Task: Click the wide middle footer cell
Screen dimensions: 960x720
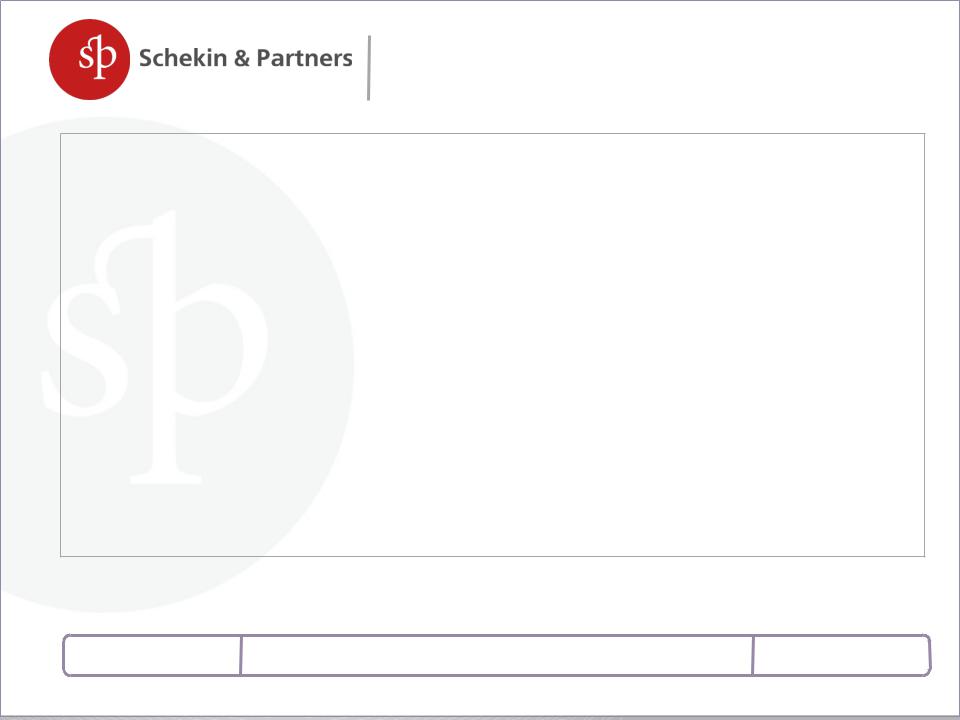Action: click(497, 655)
